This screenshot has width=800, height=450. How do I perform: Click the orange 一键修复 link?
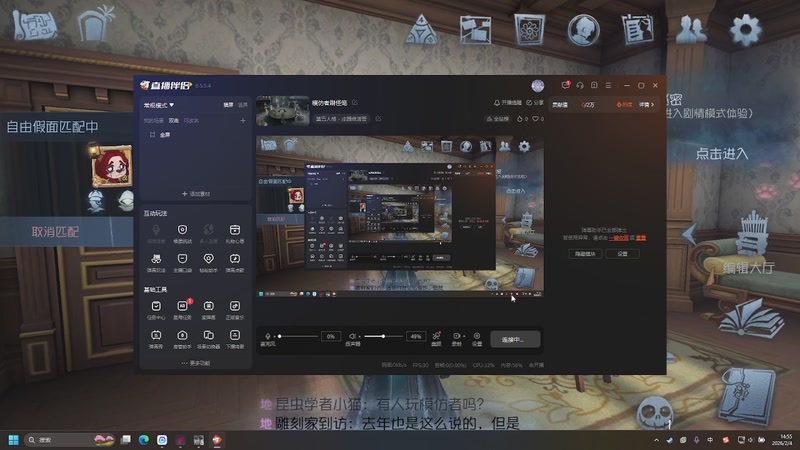click(x=618, y=238)
